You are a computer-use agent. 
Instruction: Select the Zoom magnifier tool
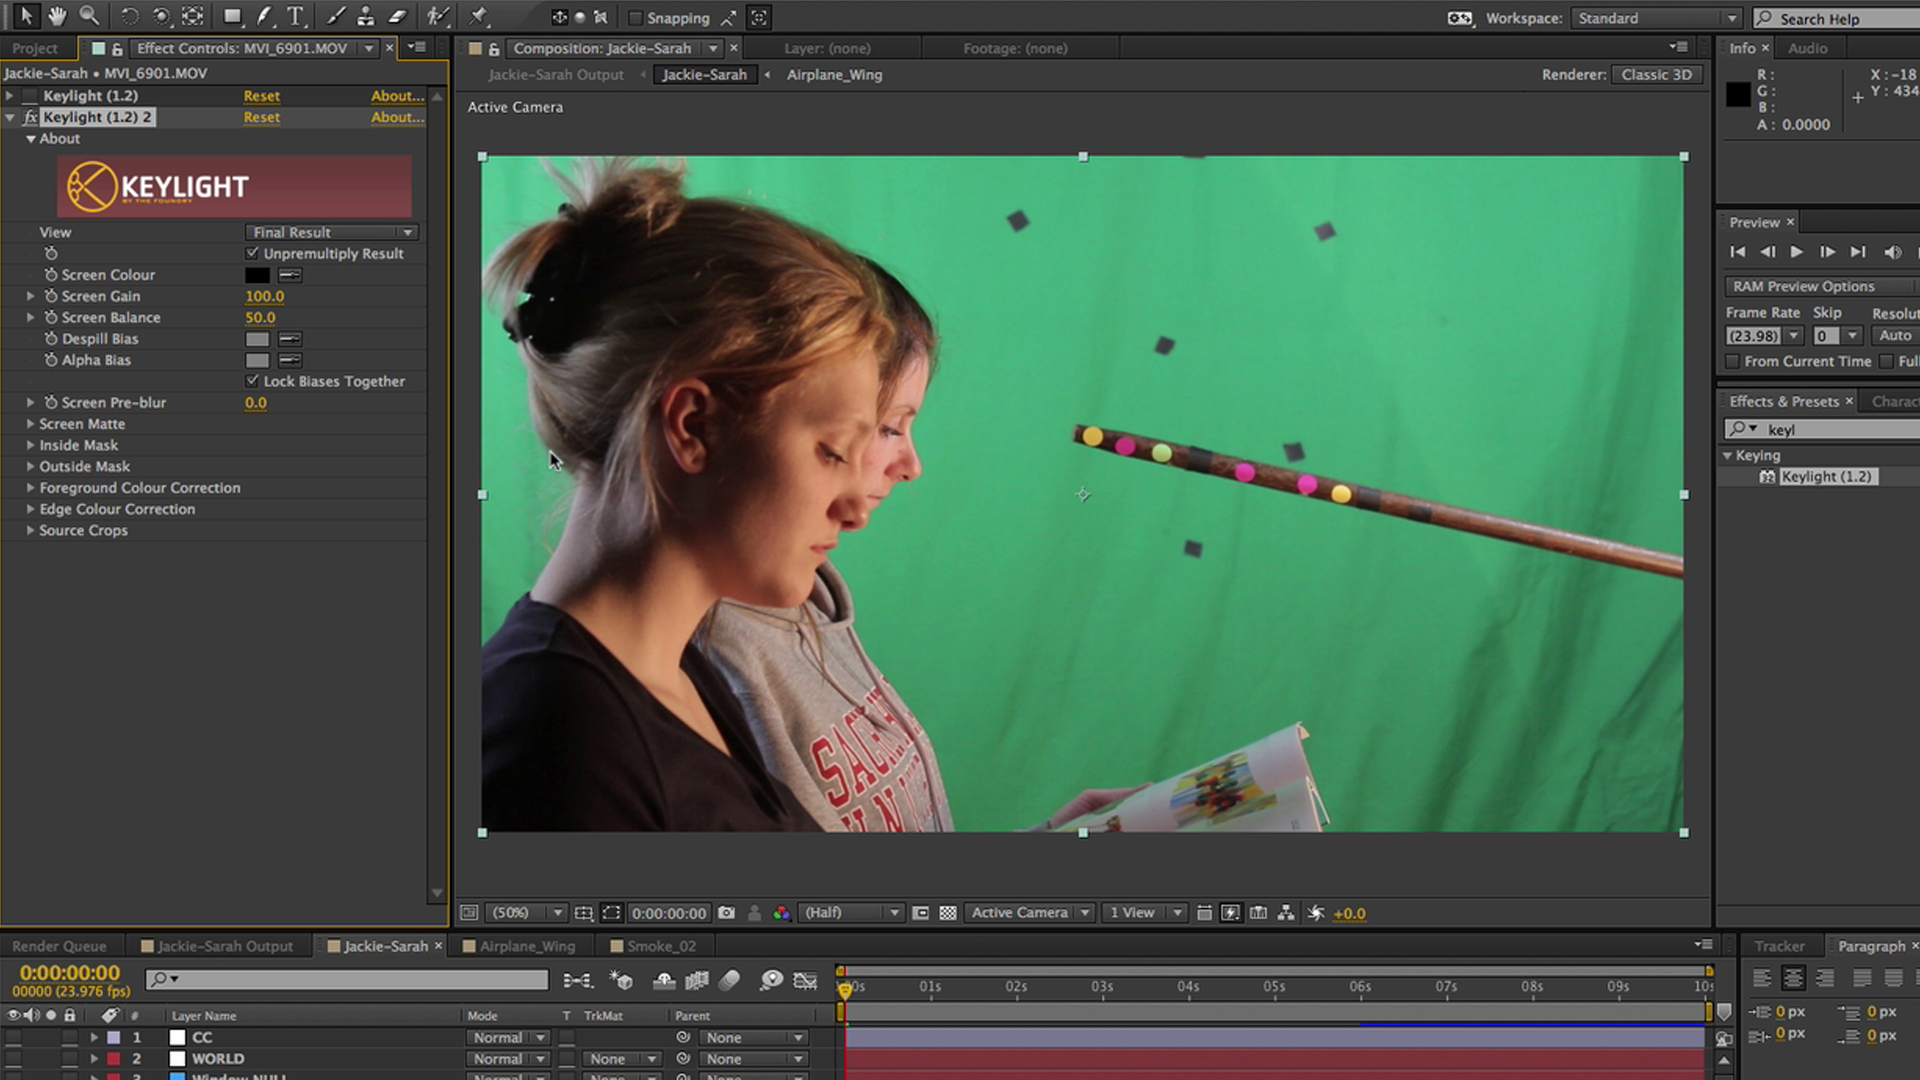[x=89, y=16]
